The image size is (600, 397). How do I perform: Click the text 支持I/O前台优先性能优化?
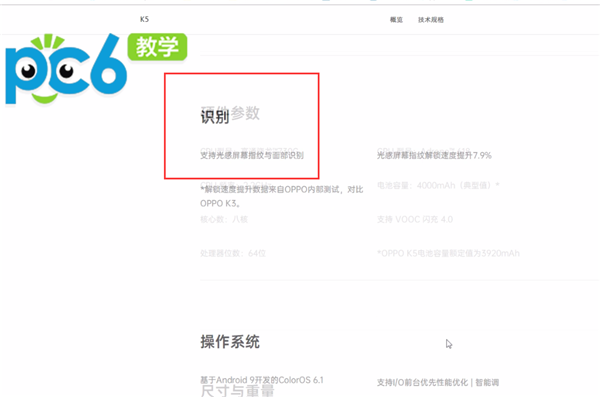422,382
